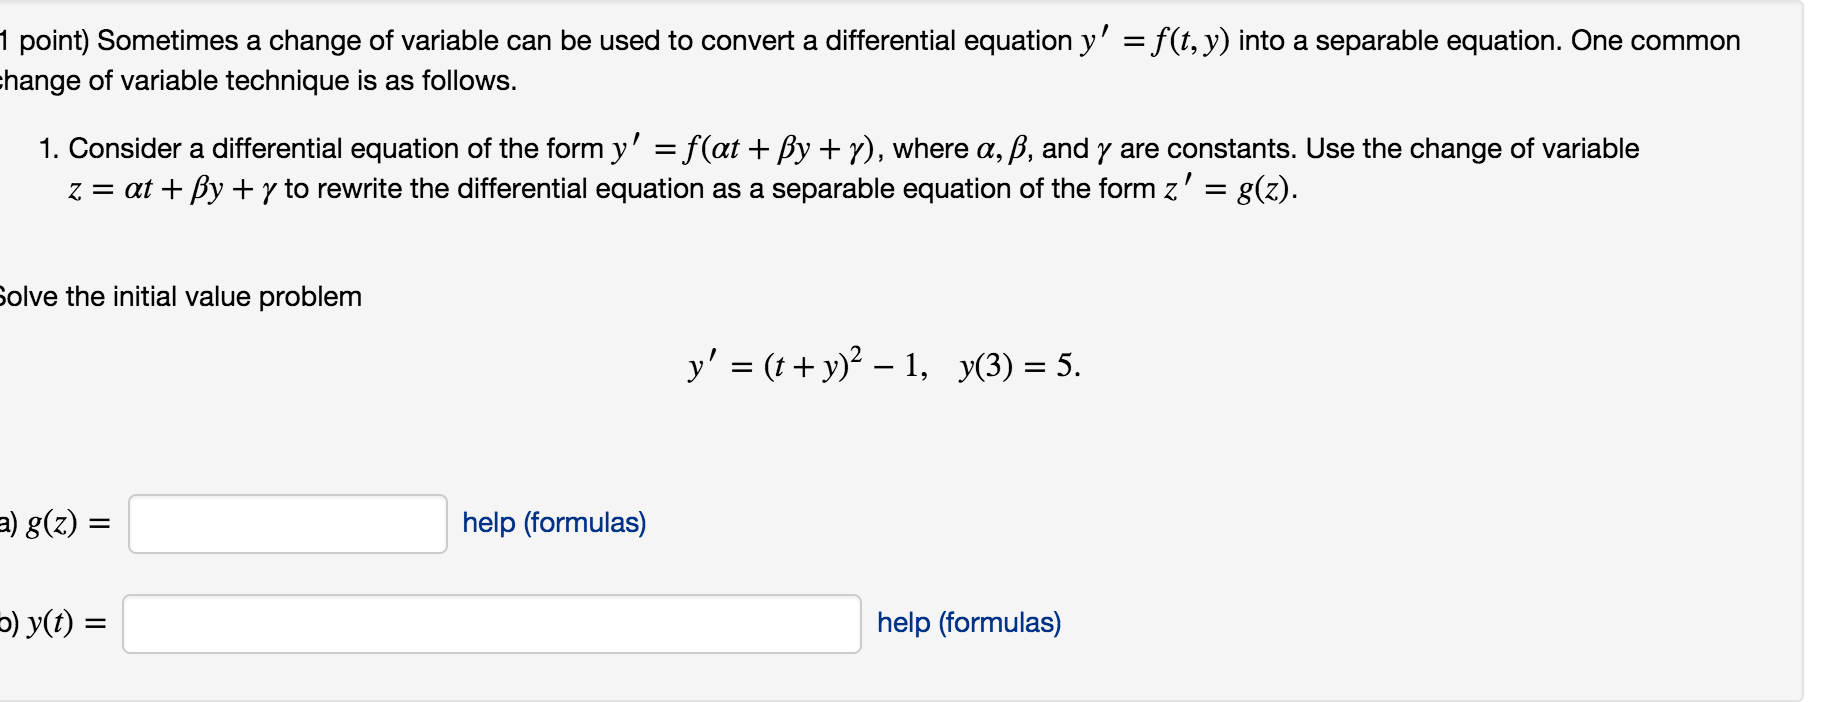Click the label b) y(t) =
This screenshot has width=1830, height=702.
52,624
